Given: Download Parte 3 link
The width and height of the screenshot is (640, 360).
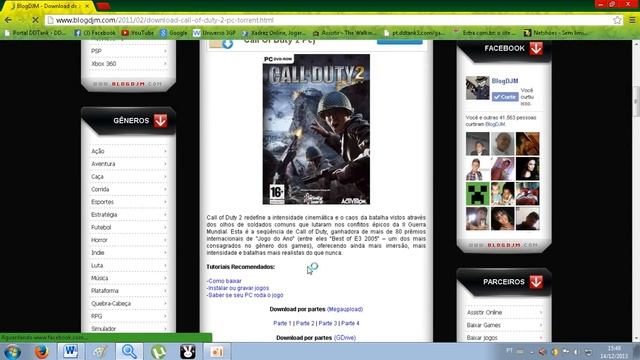Looking at the screenshot, I should 328,323.
